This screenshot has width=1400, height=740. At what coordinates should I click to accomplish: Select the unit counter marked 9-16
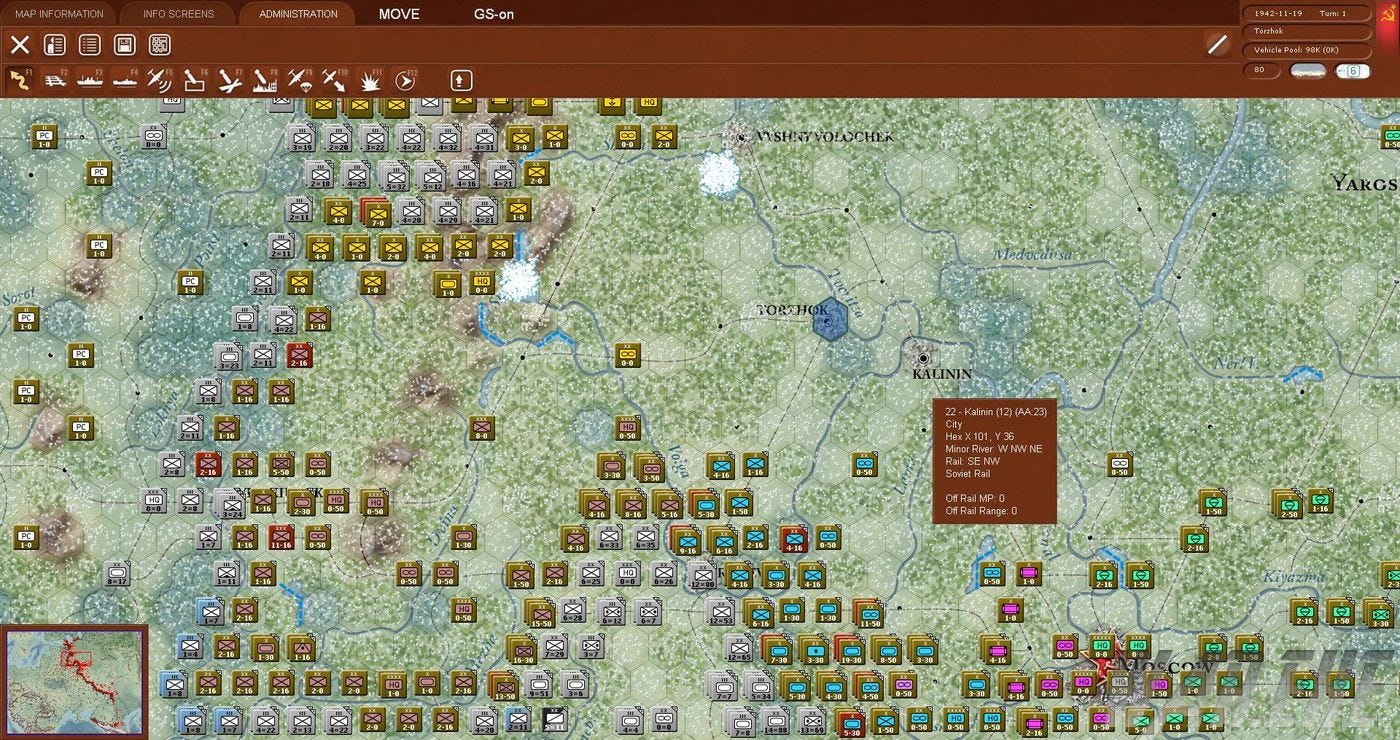pyautogui.click(x=687, y=539)
